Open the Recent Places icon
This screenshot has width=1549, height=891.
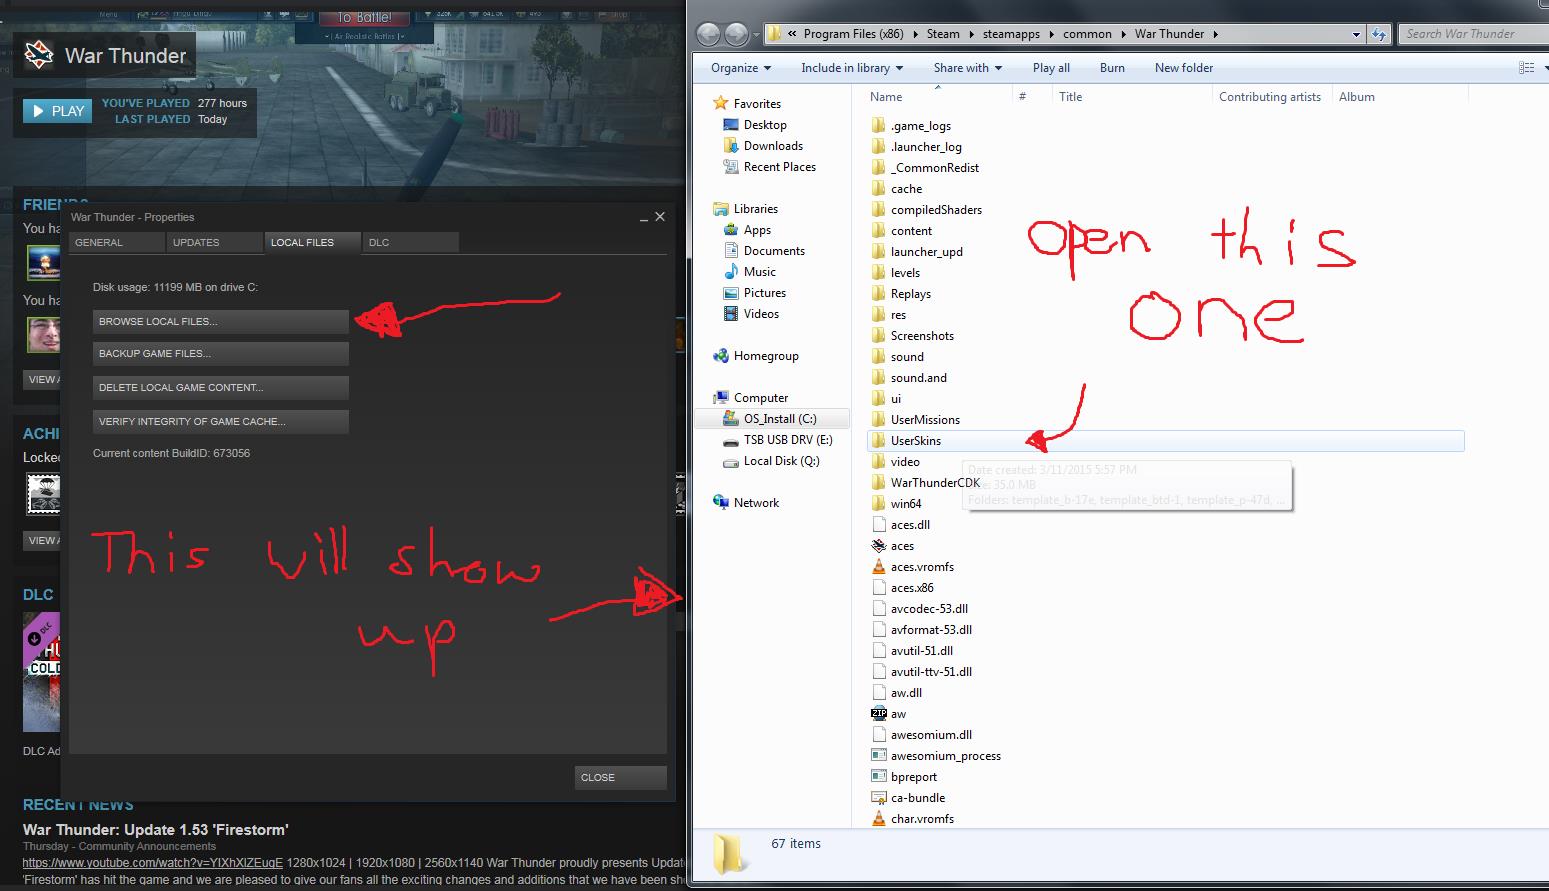(730, 167)
